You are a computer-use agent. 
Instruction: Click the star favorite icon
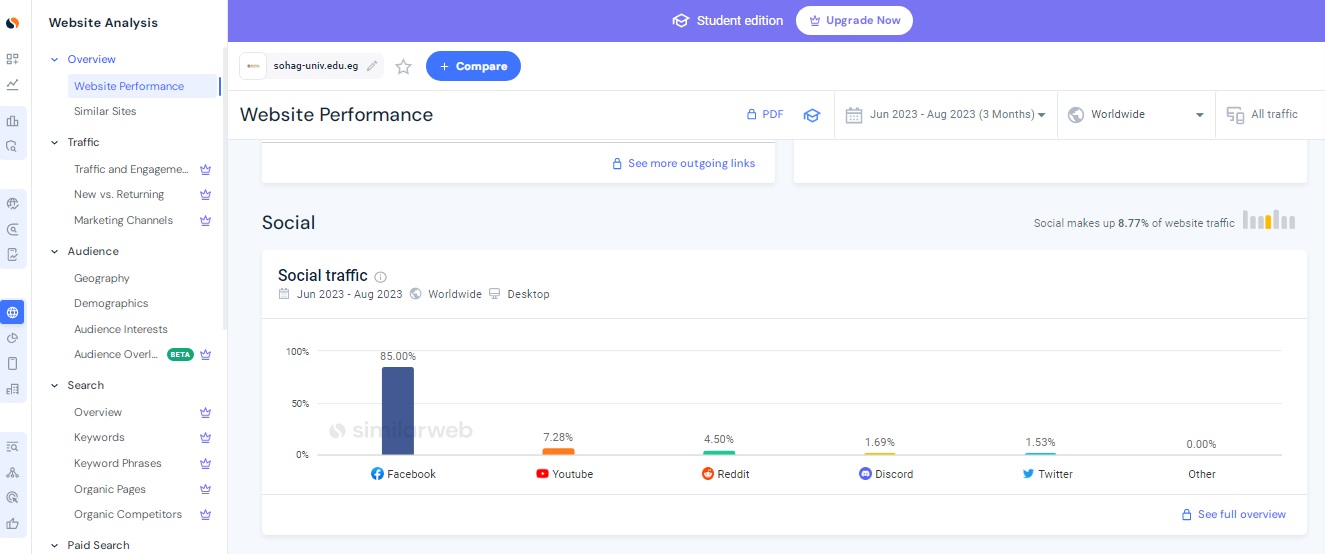click(403, 67)
